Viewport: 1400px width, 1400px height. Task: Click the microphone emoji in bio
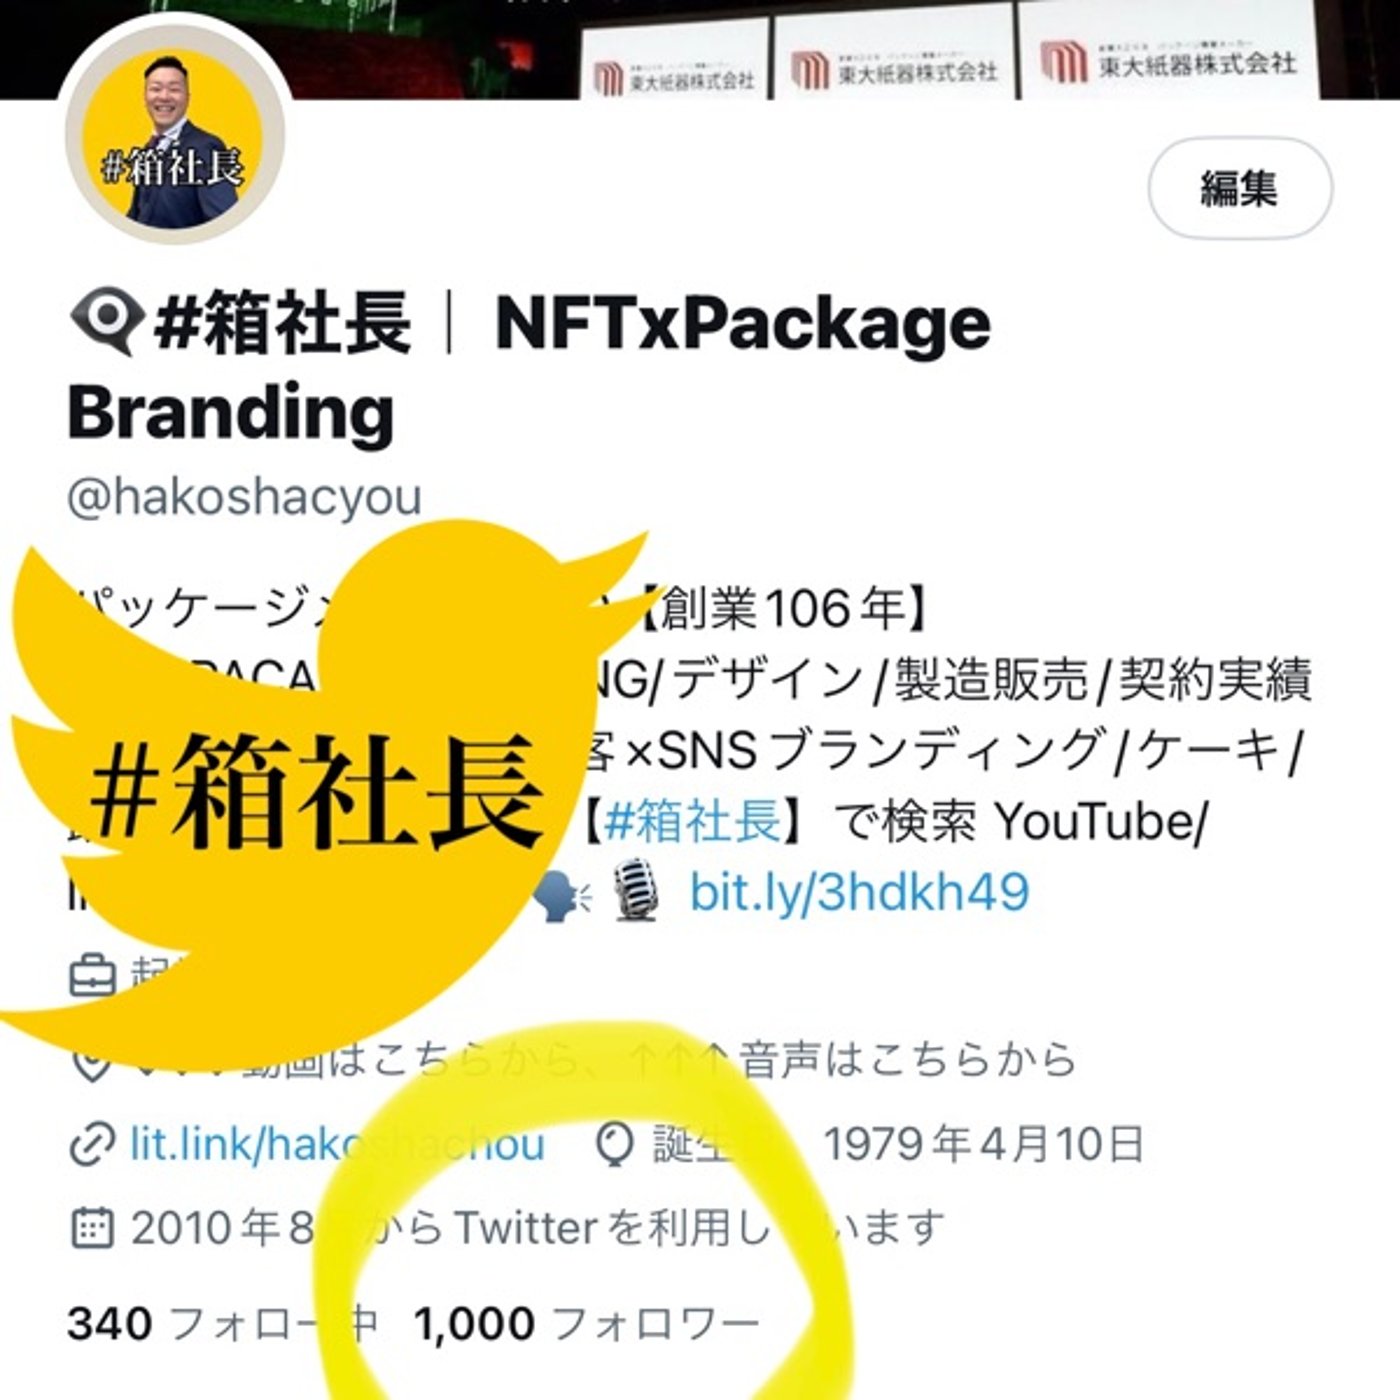tap(636, 891)
